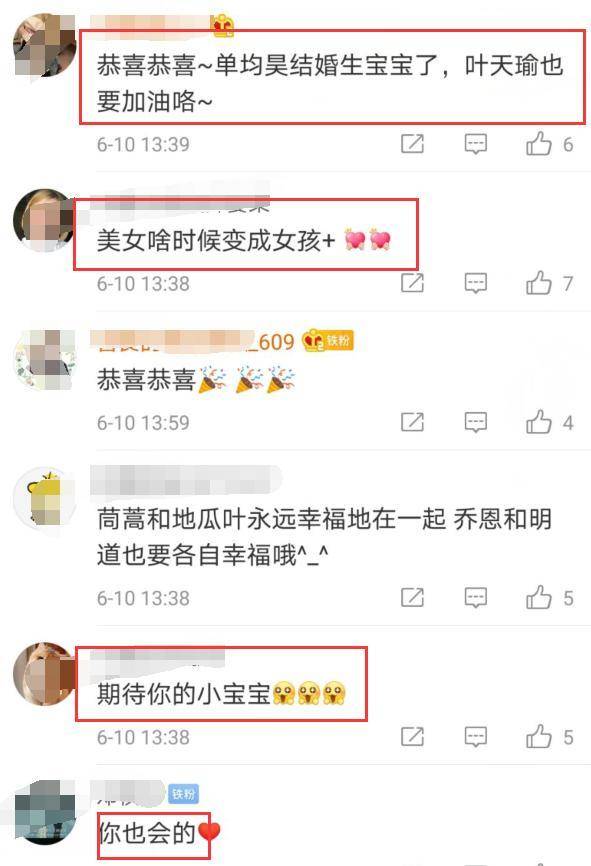The height and width of the screenshot is (866, 591).
Task: Reply to 期待你的小宝宝 comment
Action: click(x=475, y=737)
